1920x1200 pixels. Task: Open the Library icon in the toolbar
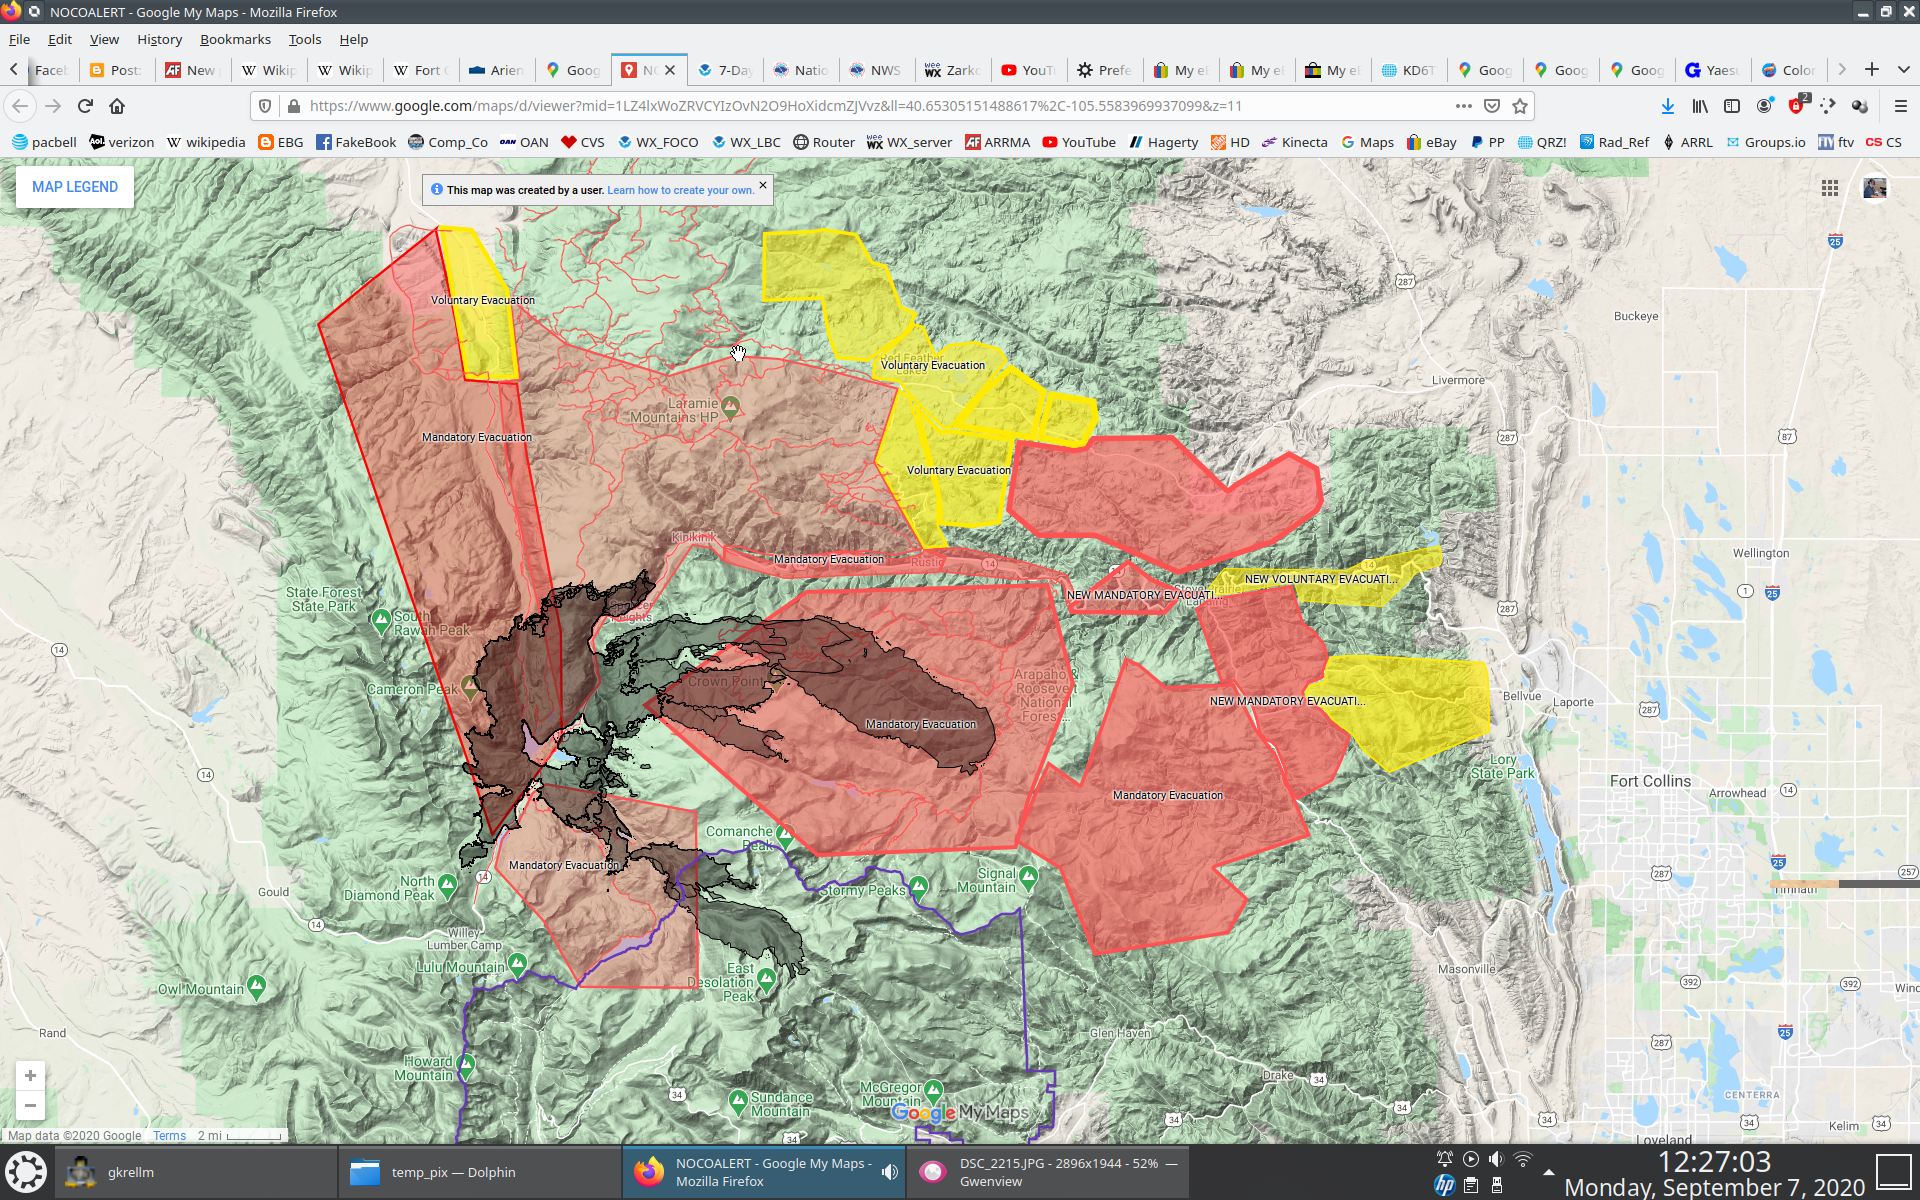[1700, 105]
